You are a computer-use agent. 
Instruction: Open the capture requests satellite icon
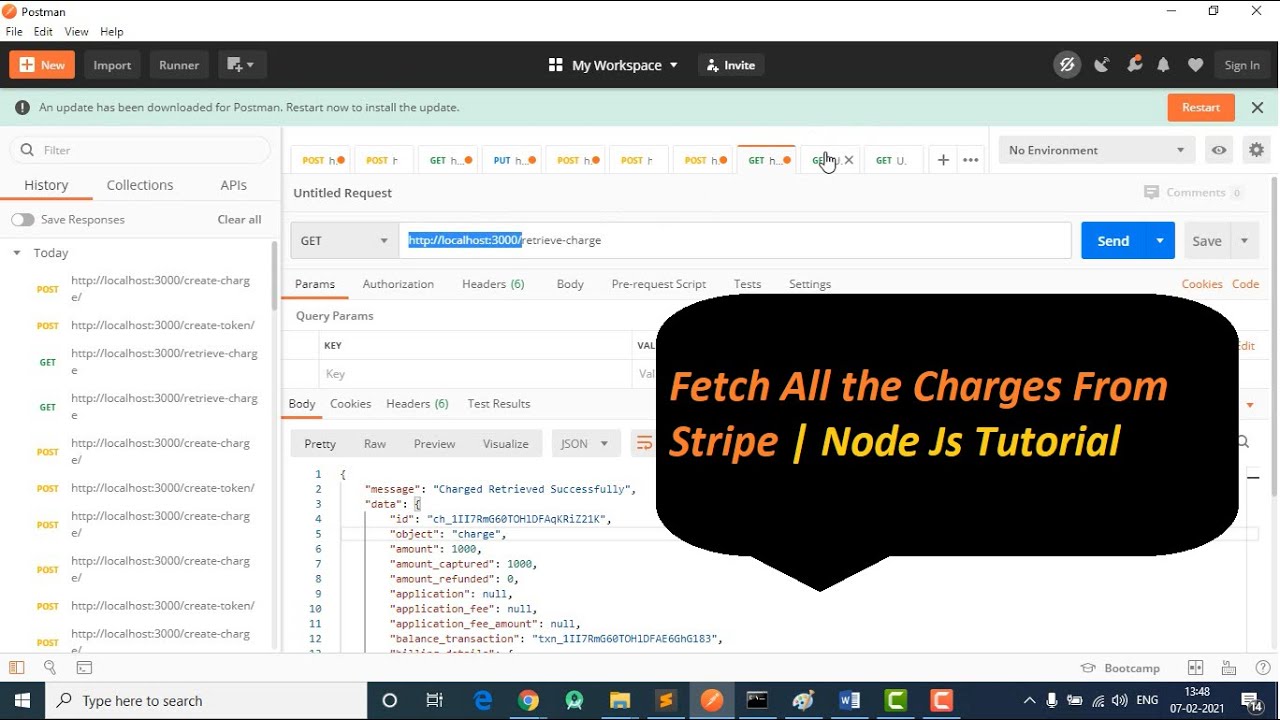pyautogui.click(x=1101, y=65)
